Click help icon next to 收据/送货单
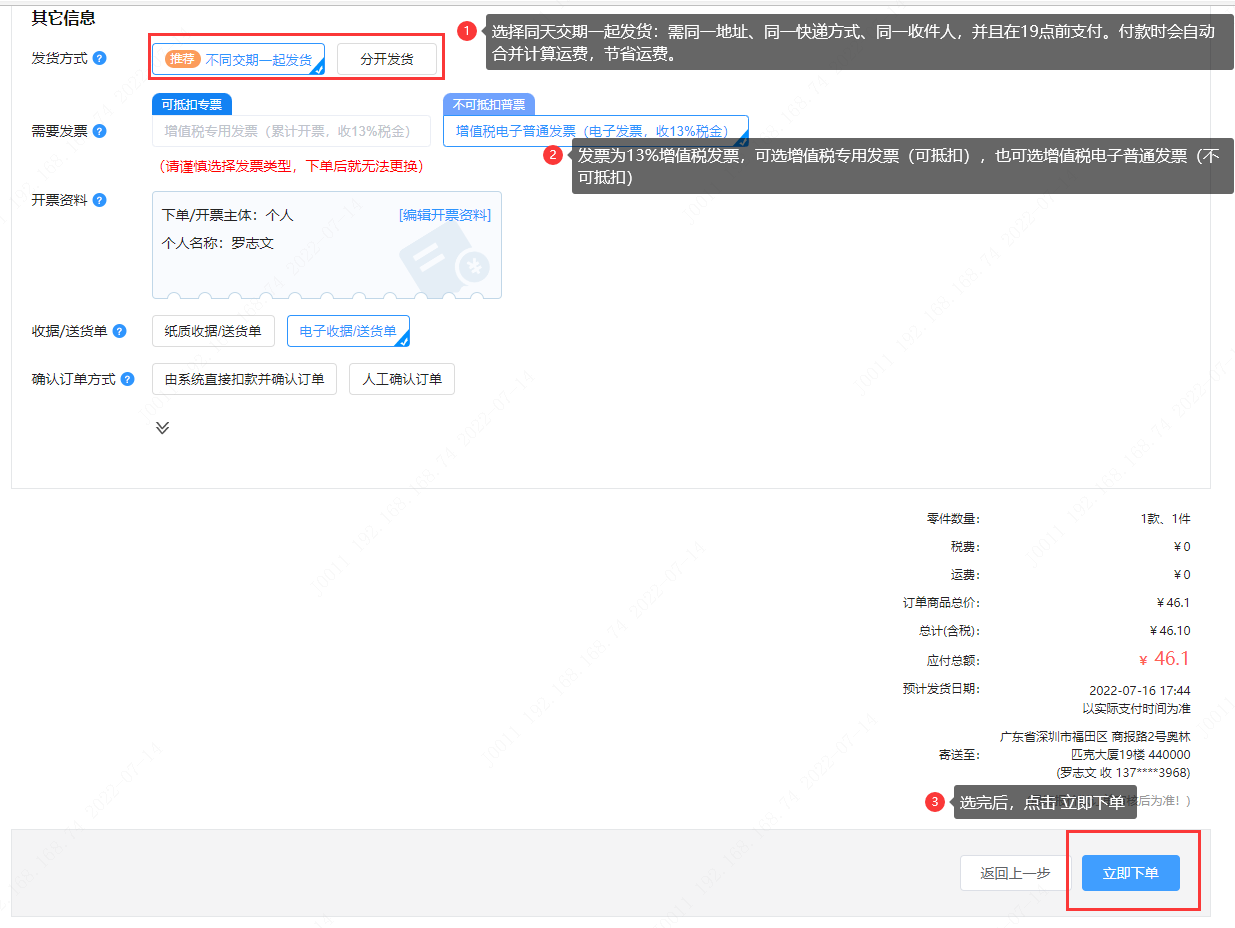The height and width of the screenshot is (928, 1235). click(120, 331)
